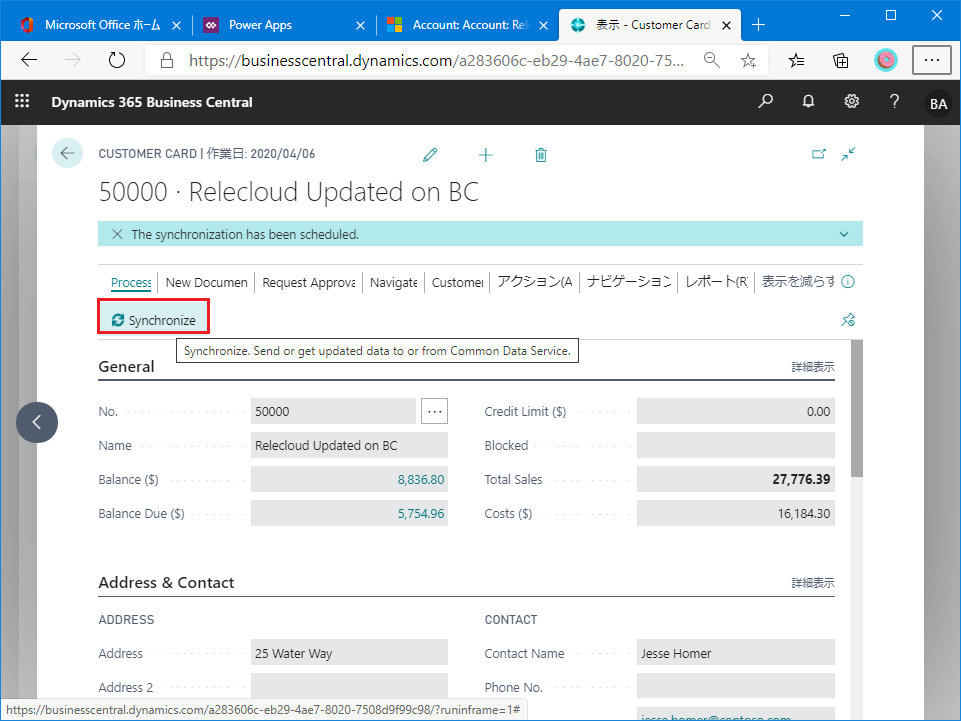Click the browser profile donut avatar
This screenshot has height=721, width=961.
(886, 59)
